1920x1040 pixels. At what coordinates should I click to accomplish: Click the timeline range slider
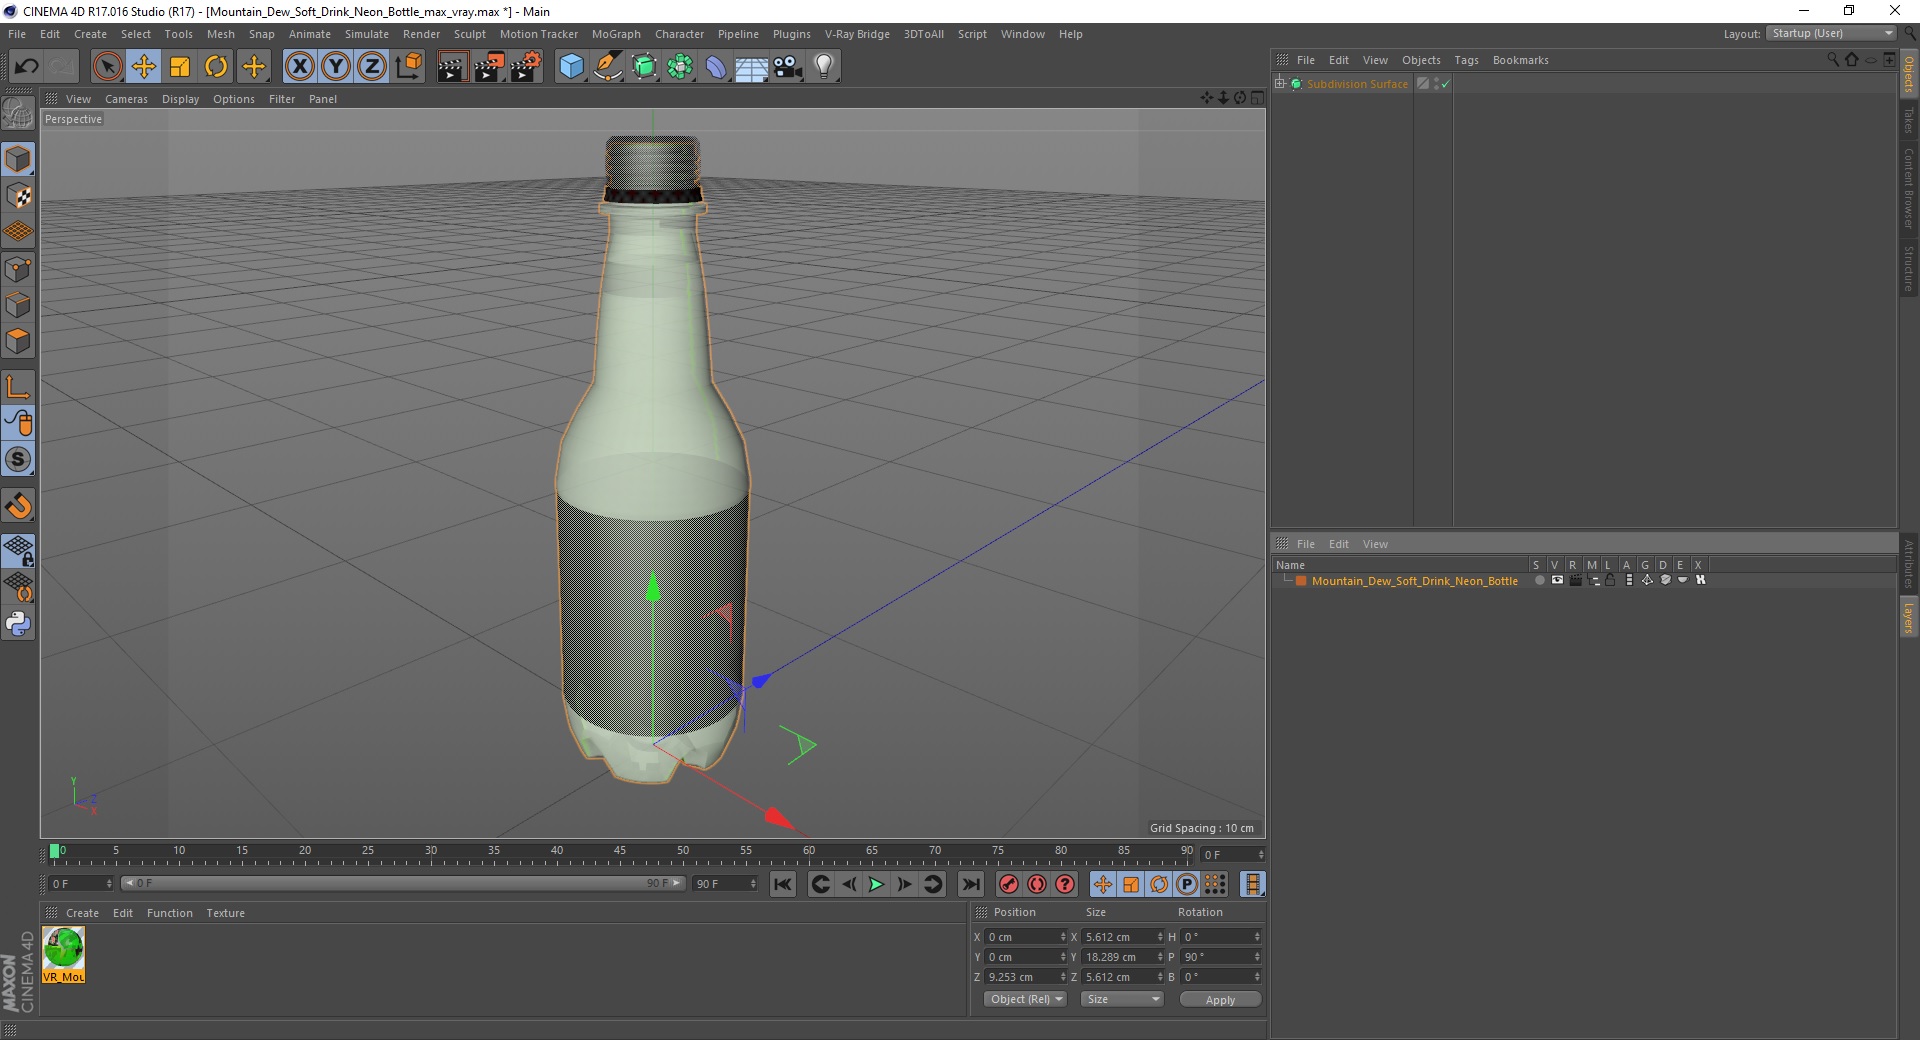403,883
